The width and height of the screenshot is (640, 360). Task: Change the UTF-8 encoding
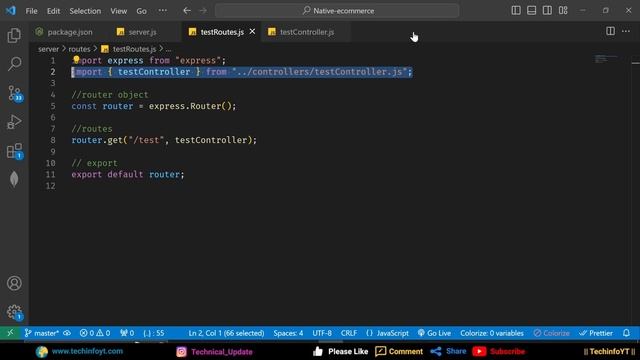click(322, 333)
